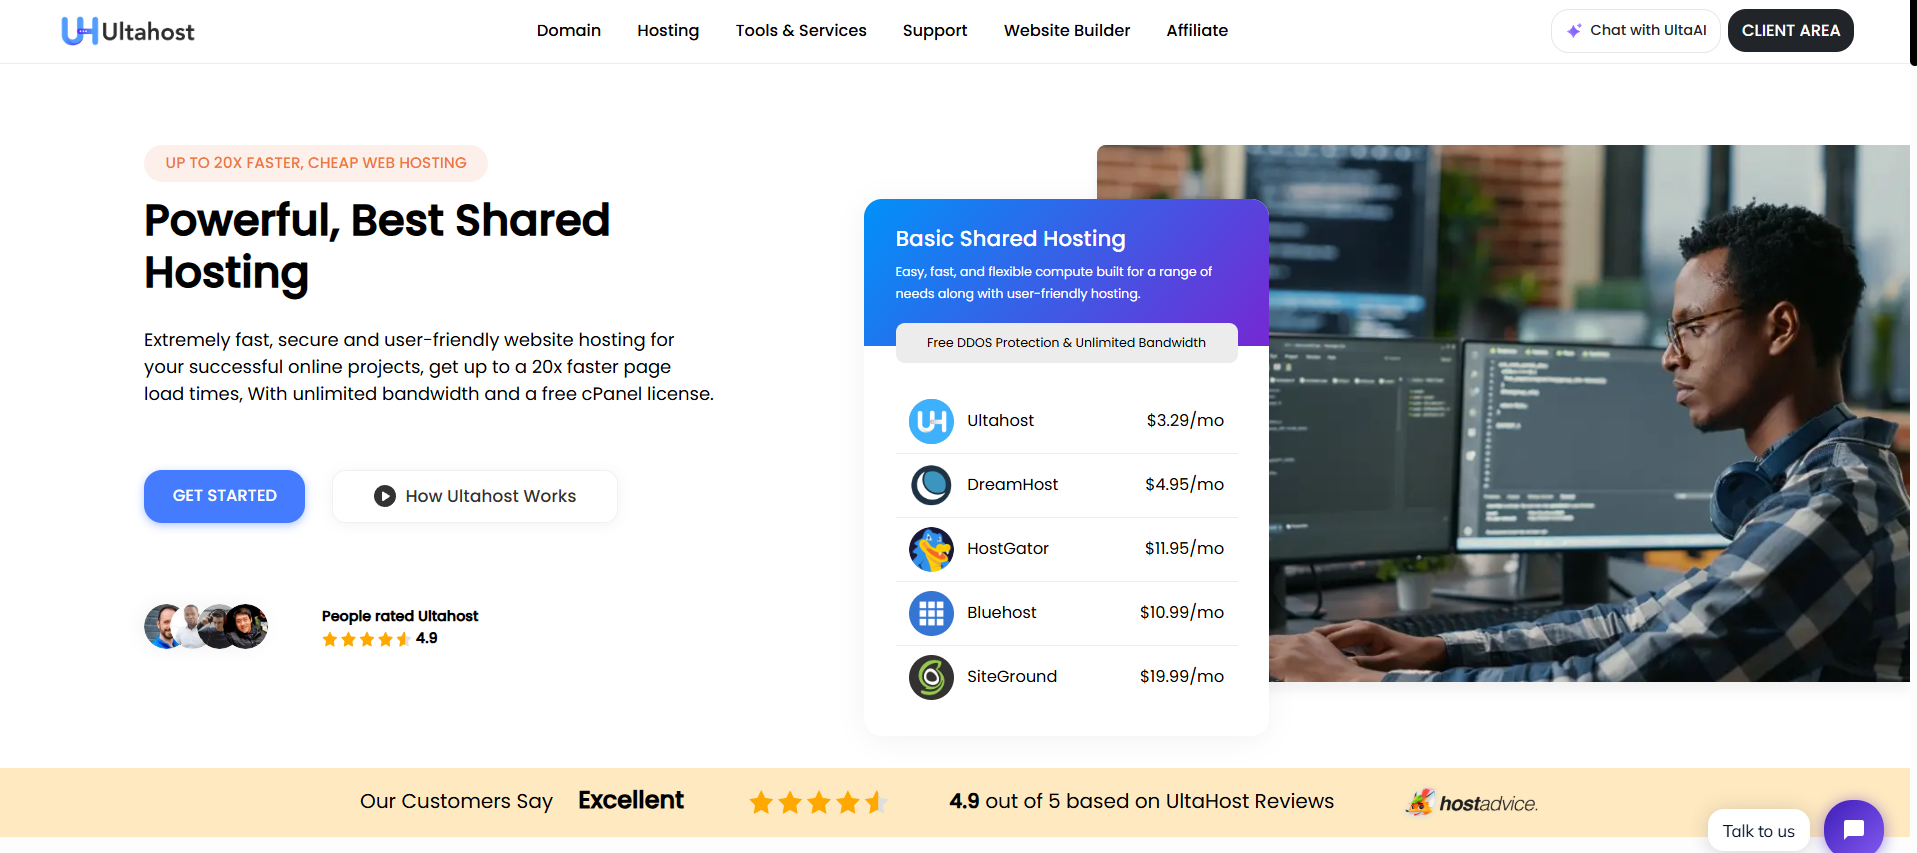Click the SiteGround swirl icon
The height and width of the screenshot is (853, 1917).
click(931, 677)
